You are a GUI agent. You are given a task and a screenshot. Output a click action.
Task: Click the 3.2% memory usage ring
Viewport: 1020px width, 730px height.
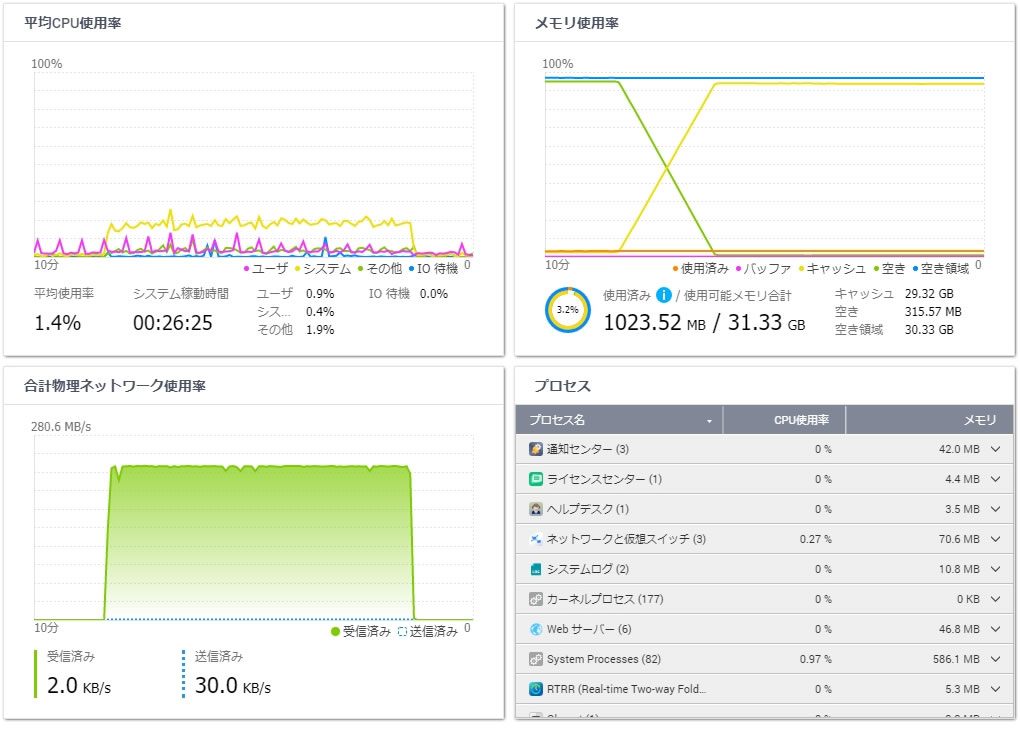coord(567,310)
